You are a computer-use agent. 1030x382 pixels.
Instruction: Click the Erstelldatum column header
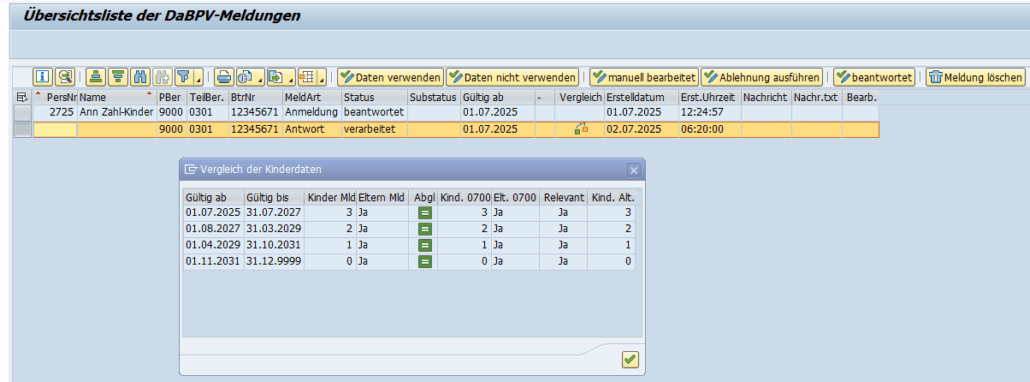[641, 97]
